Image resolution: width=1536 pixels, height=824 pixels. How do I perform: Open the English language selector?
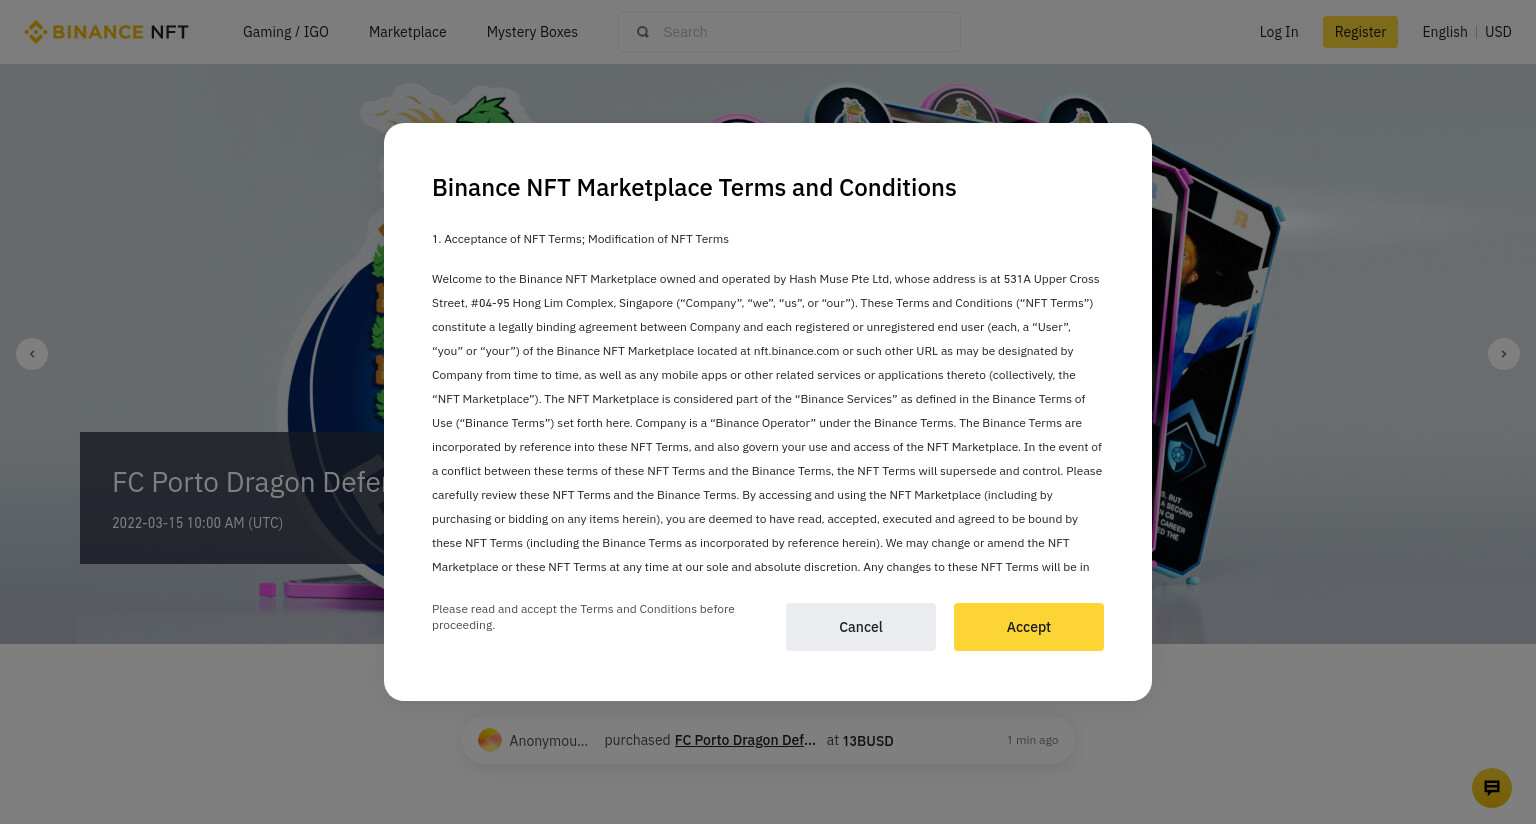[x=1445, y=32]
